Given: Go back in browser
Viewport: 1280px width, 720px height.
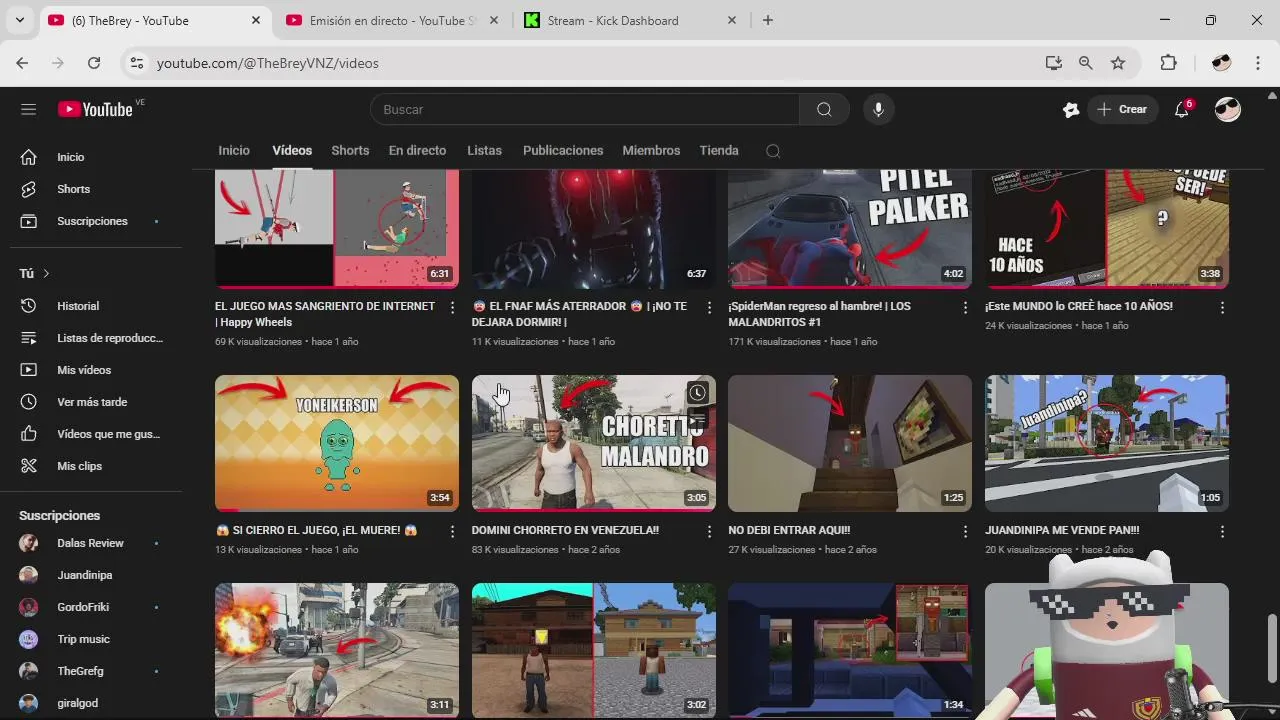Looking at the screenshot, I should (22, 63).
